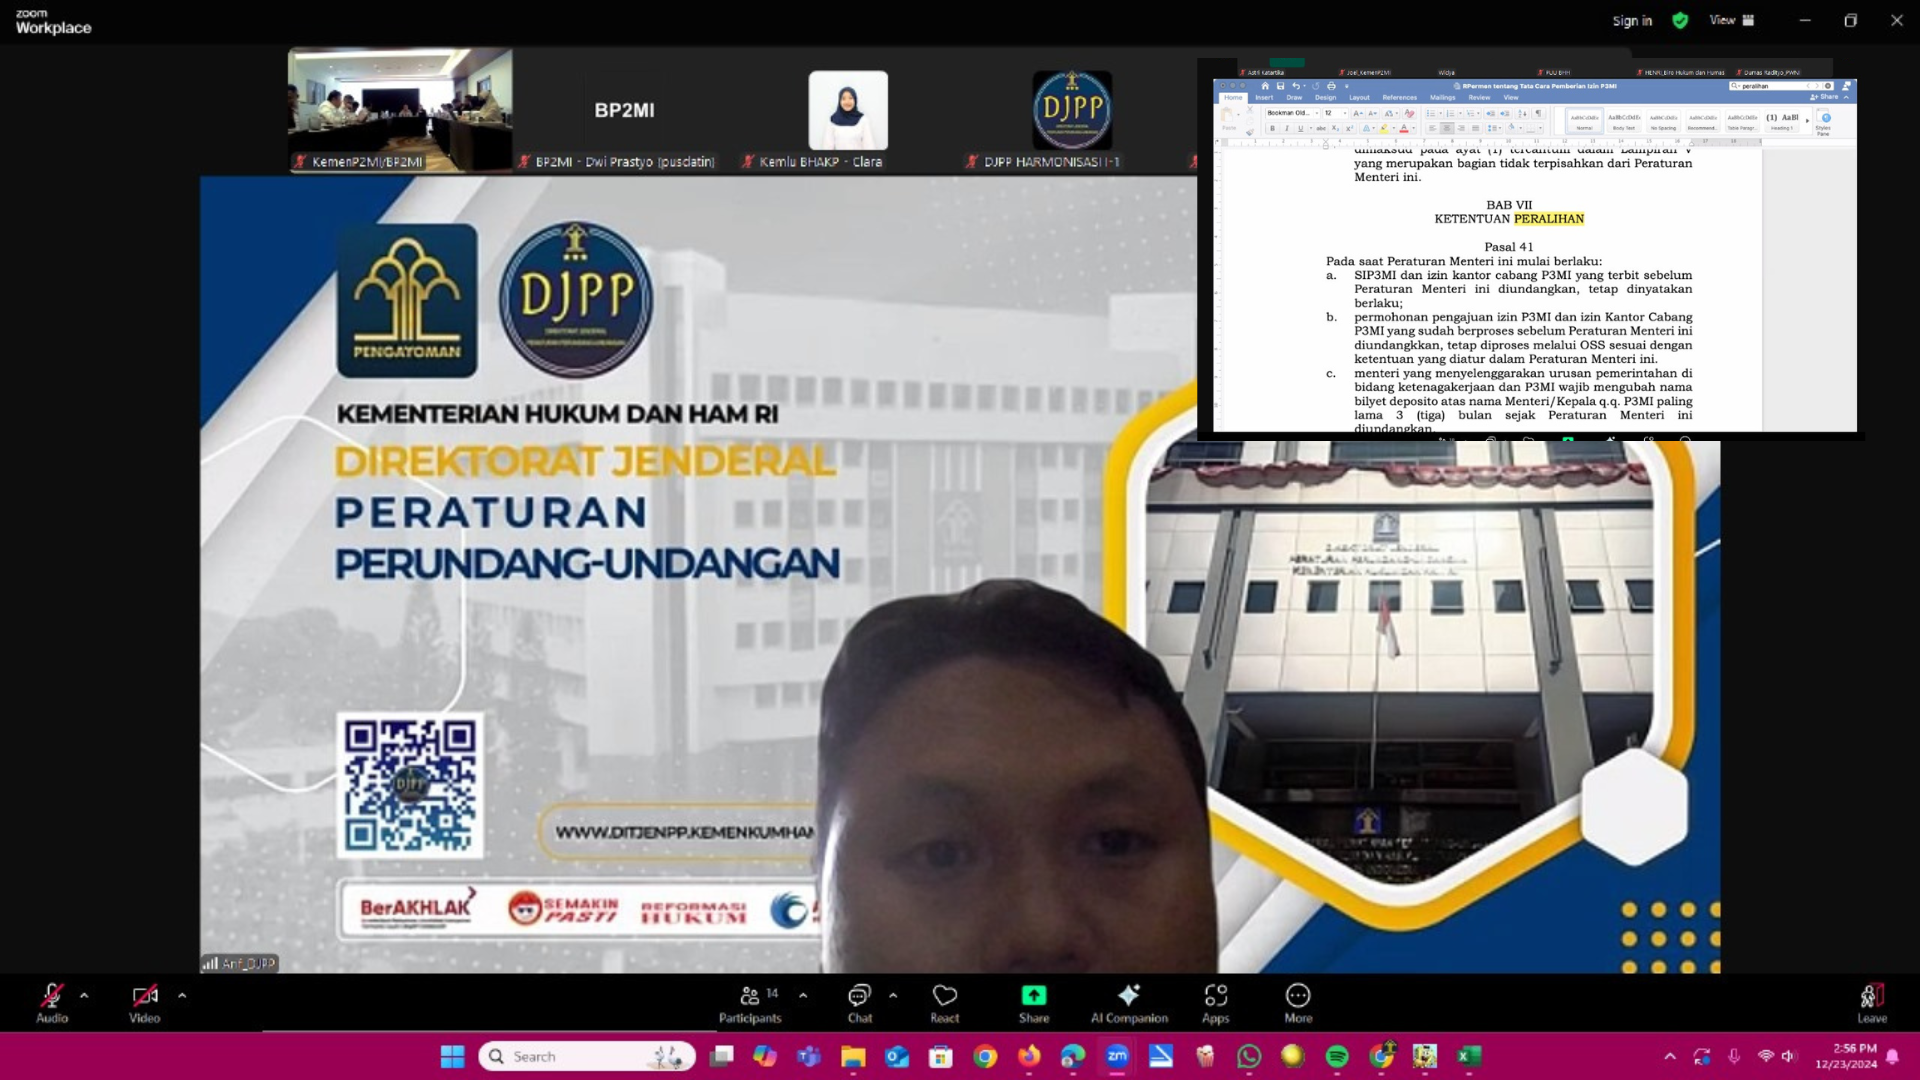Open the More options menu
Image resolution: width=1920 pixels, height=1080 pixels.
[1298, 1003]
